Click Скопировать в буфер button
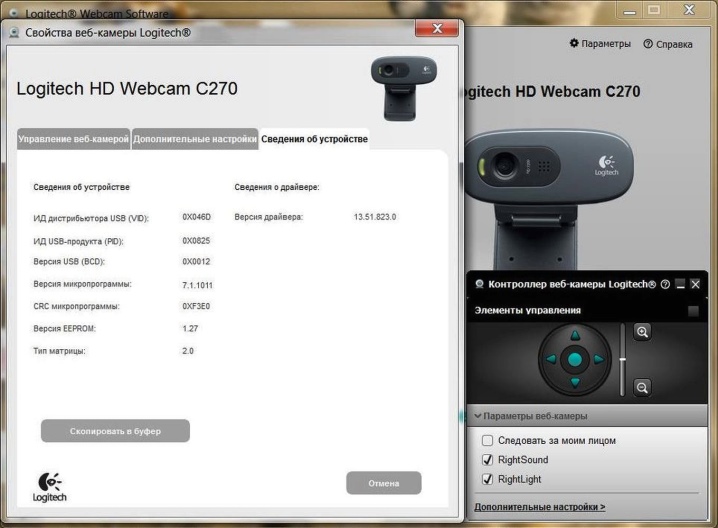This screenshot has width=718, height=528. 115,431
